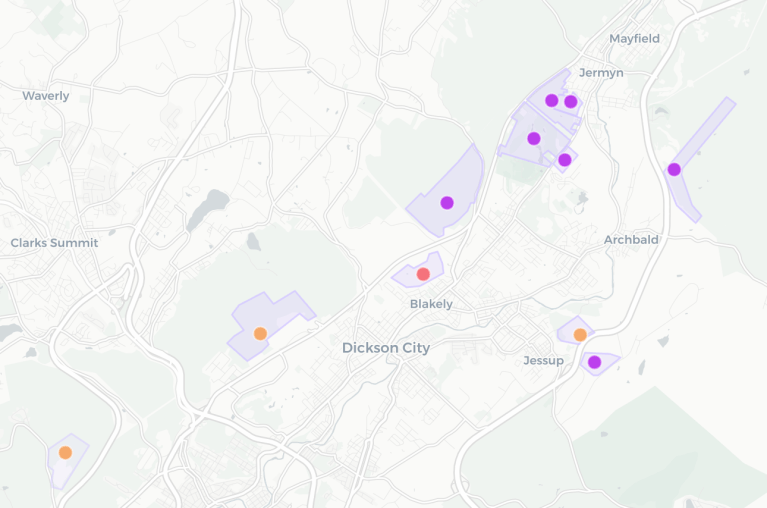Click the Blakely label text

431,304
